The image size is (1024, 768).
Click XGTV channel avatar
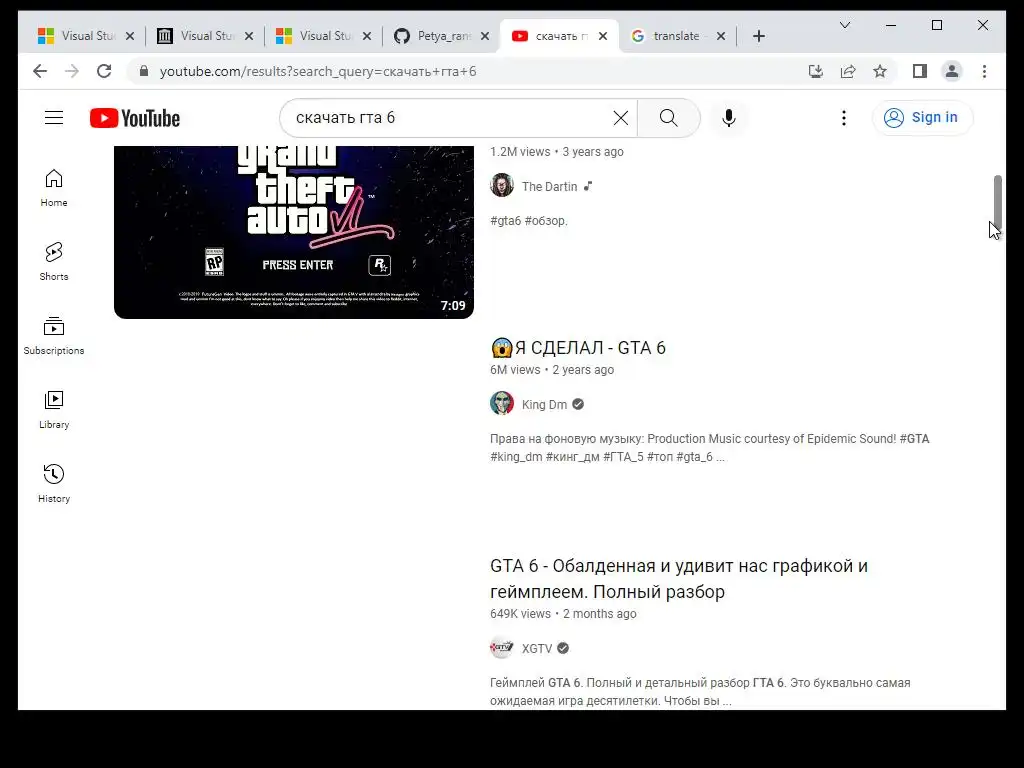[502, 648]
